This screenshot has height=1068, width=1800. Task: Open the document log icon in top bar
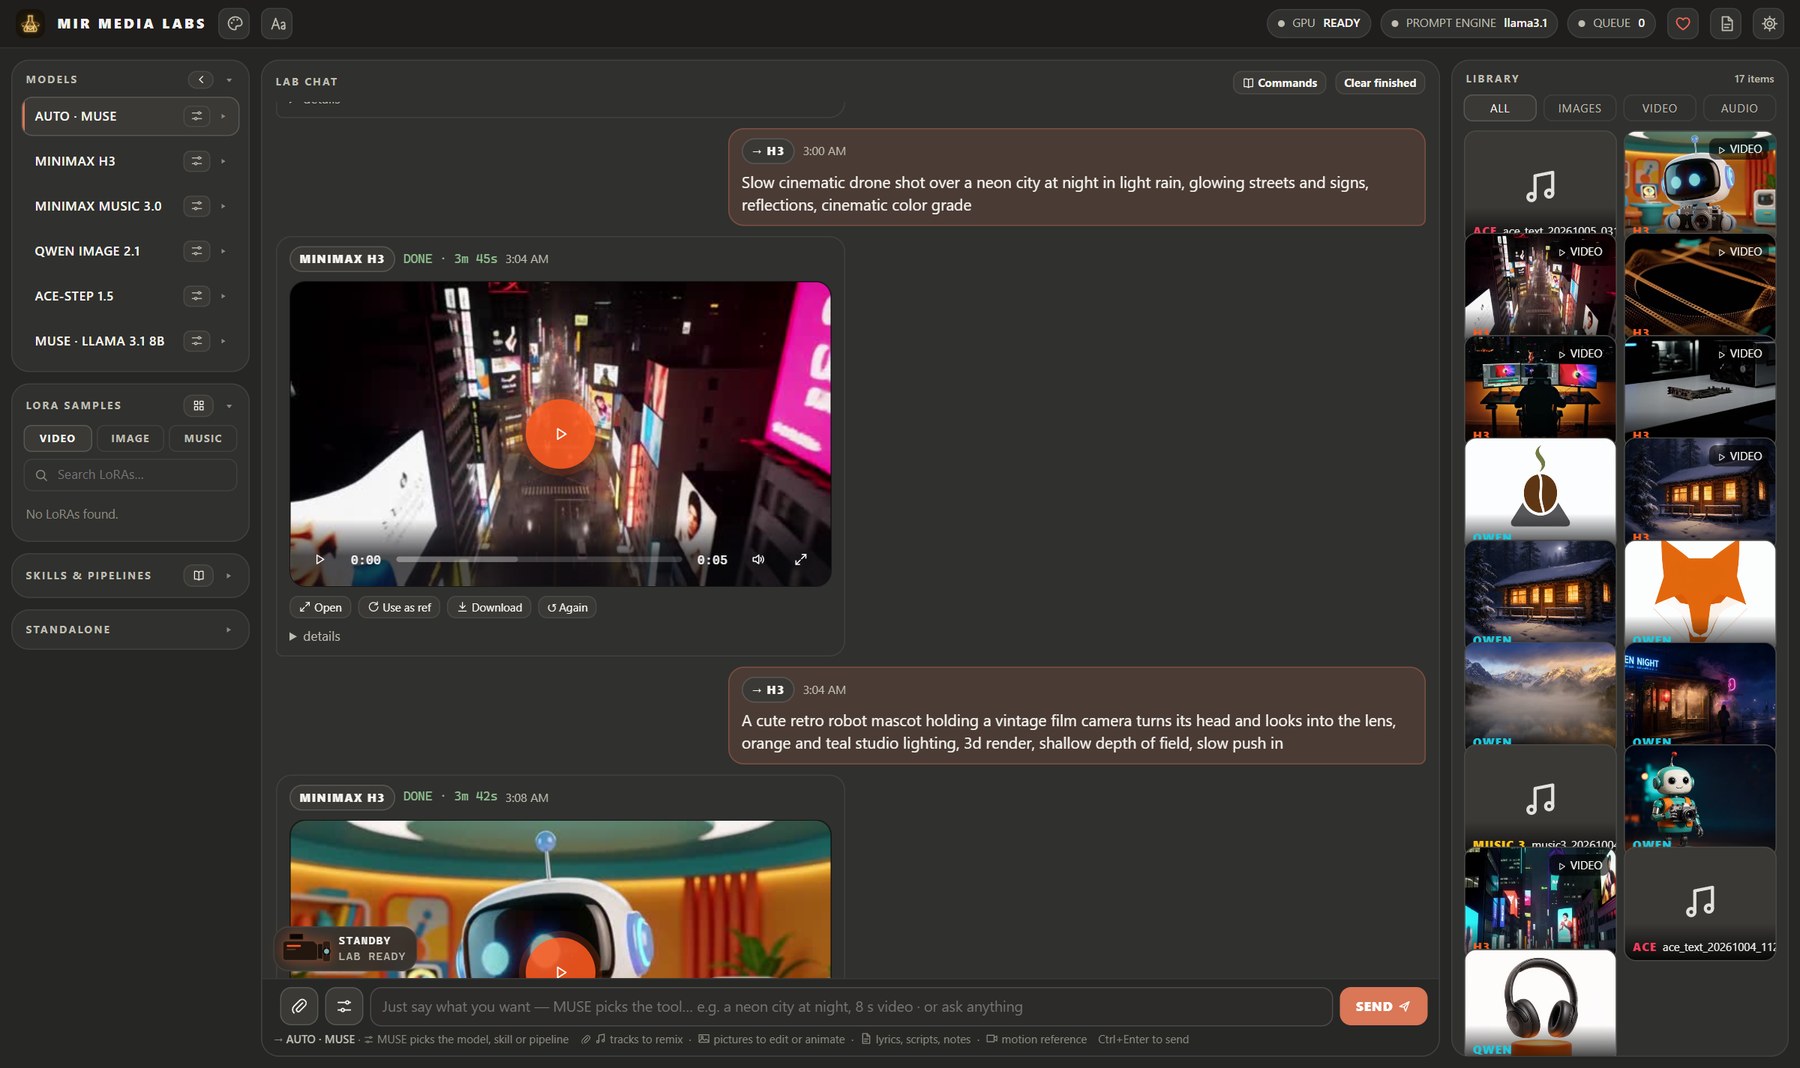click(1727, 23)
